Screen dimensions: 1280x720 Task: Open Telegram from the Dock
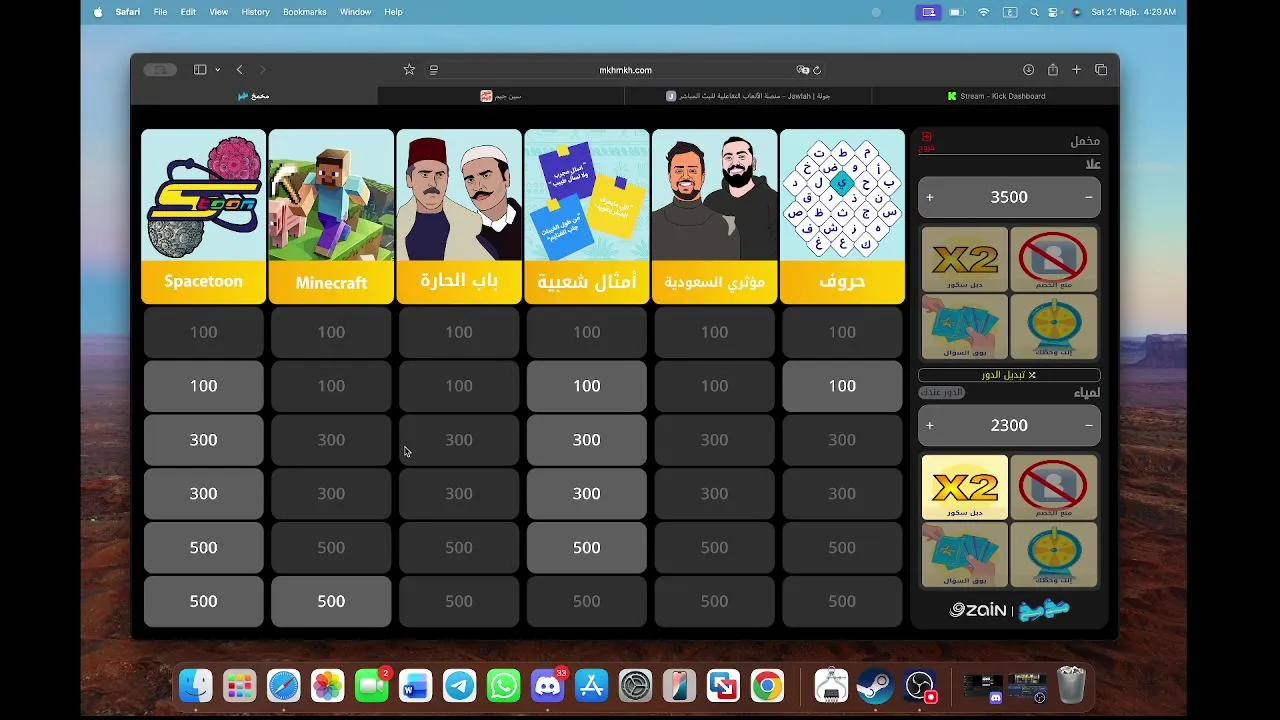(x=460, y=686)
